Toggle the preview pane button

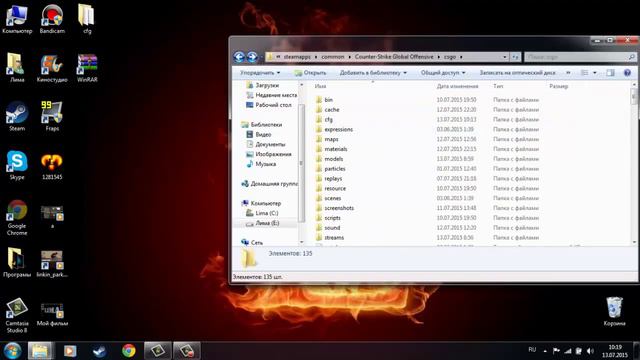click(x=610, y=73)
